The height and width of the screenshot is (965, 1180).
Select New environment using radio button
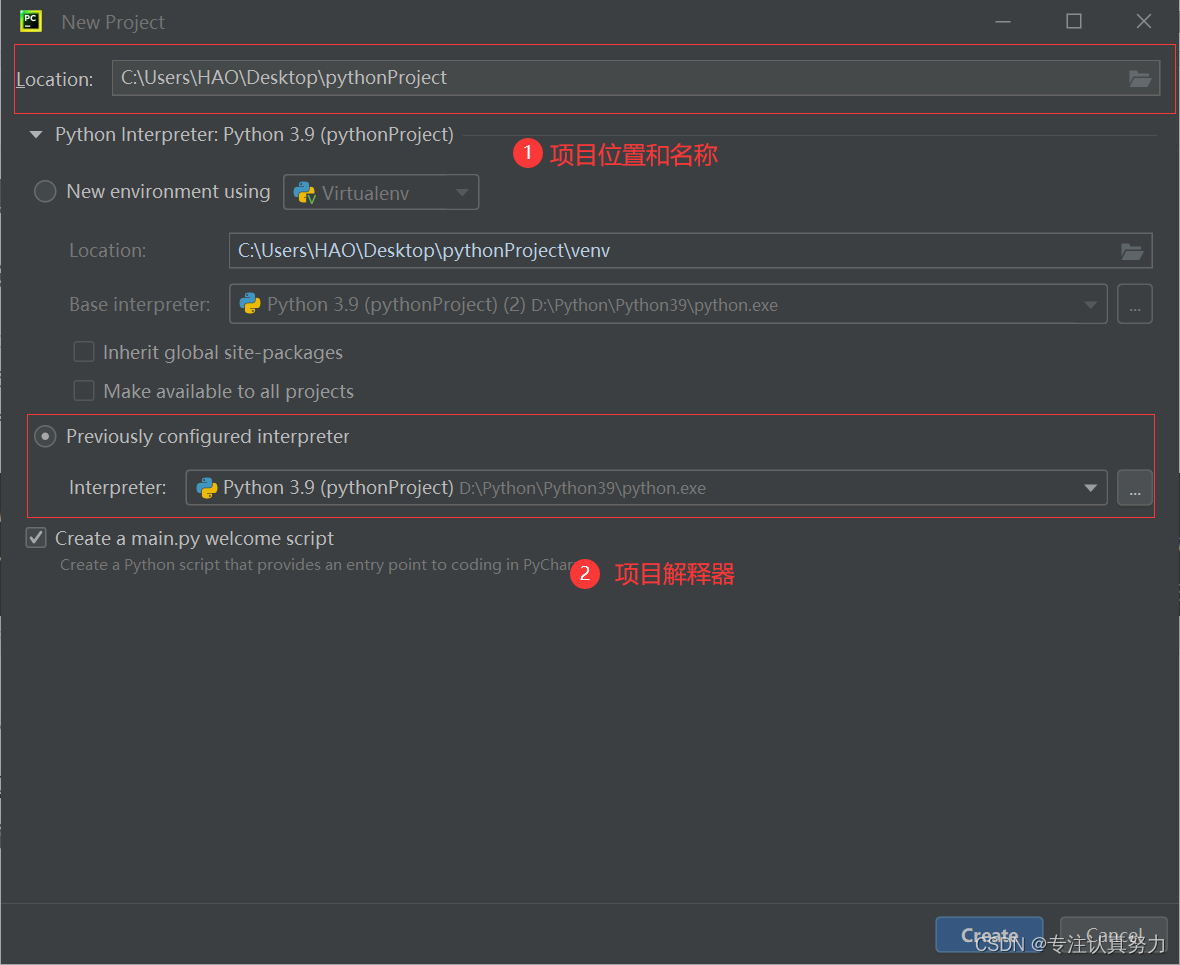point(45,191)
